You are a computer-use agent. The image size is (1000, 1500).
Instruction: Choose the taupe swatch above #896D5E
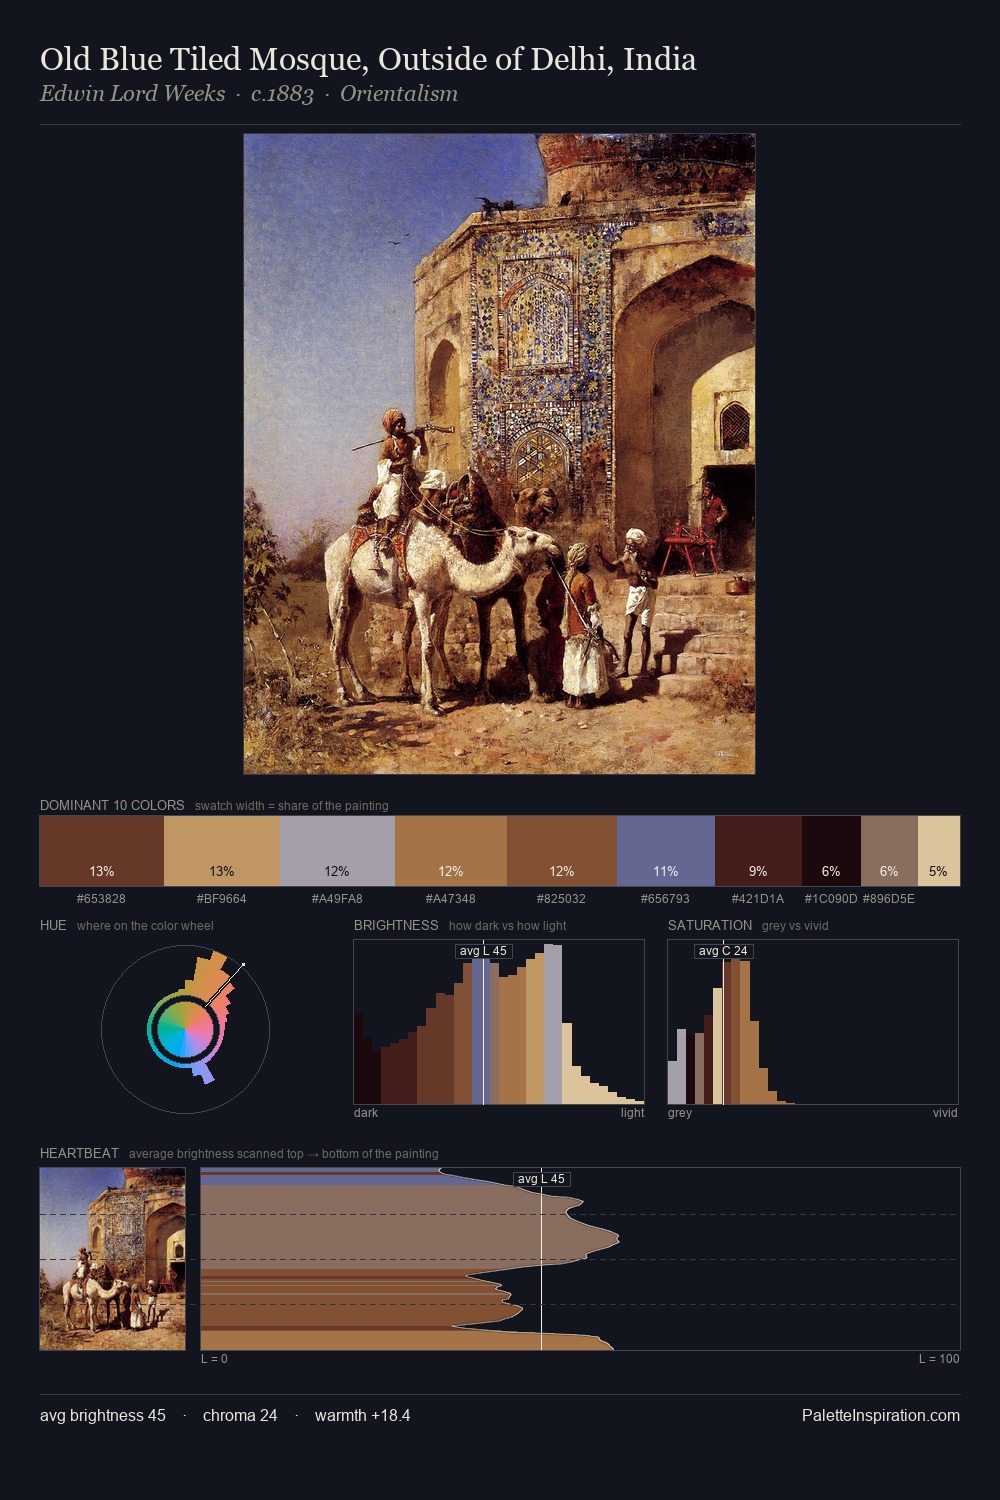(x=889, y=851)
